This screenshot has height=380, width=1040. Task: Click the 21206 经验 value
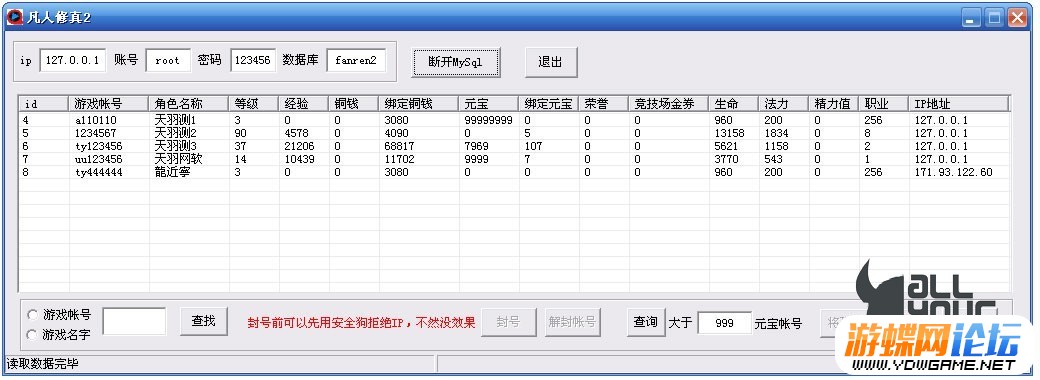pos(299,146)
